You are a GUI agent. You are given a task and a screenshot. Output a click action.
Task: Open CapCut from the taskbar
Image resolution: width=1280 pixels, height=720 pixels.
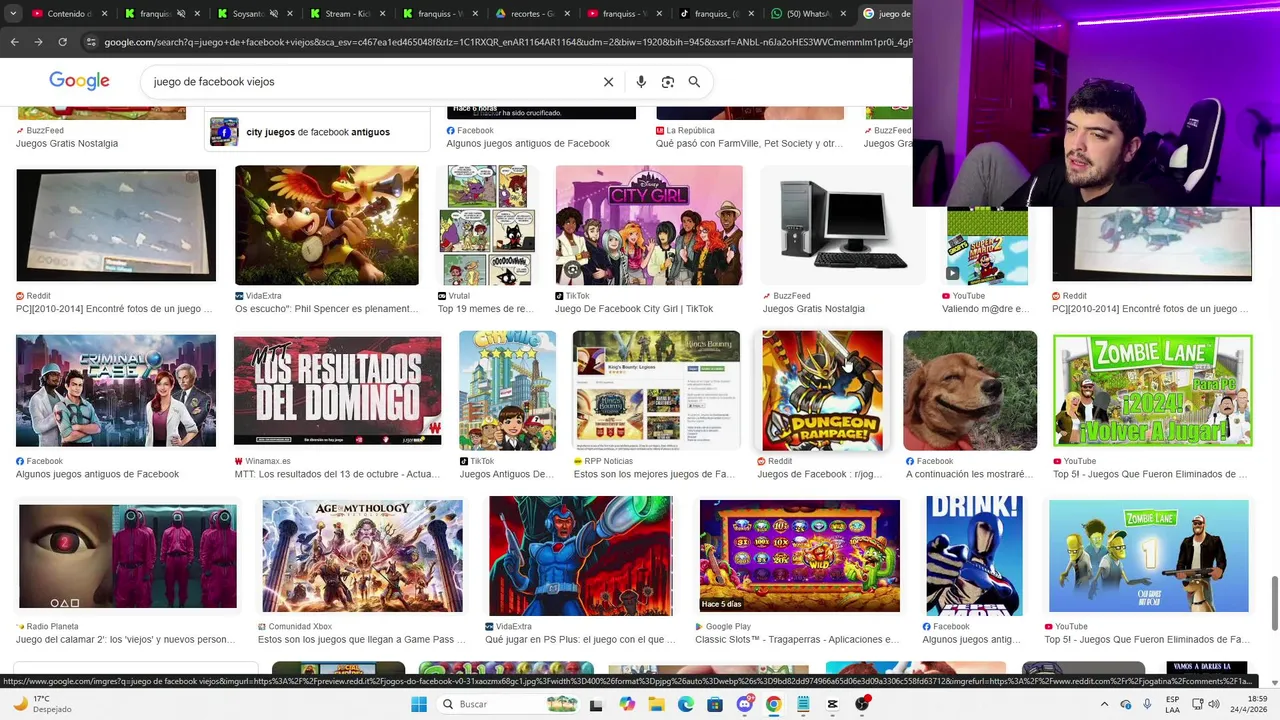coord(833,704)
